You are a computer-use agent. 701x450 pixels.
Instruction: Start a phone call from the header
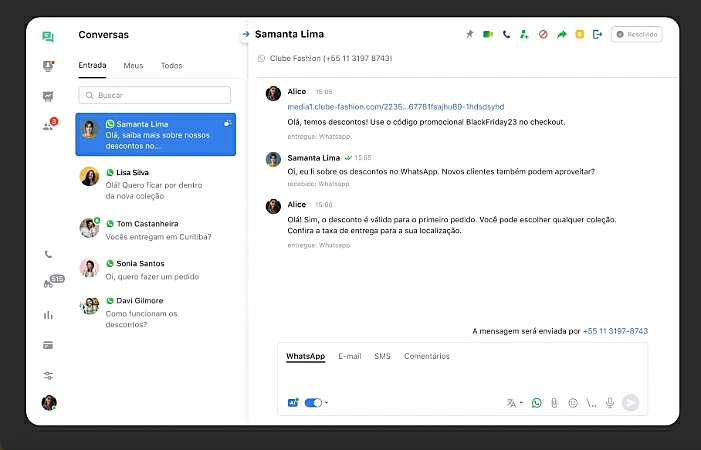(x=506, y=34)
